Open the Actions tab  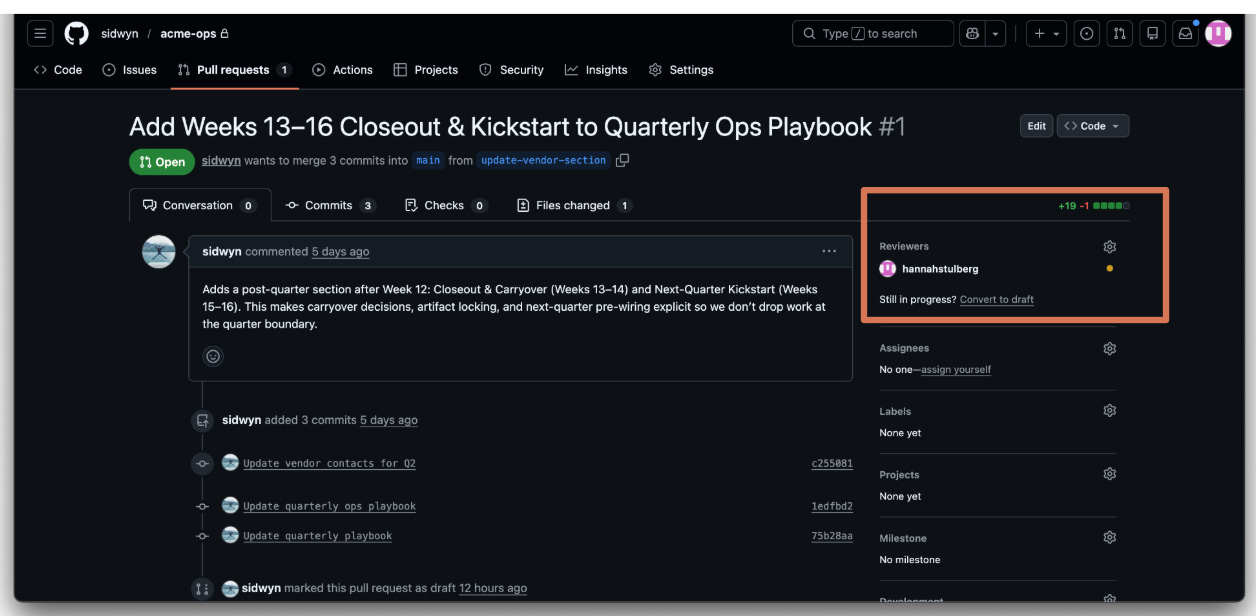(x=343, y=70)
